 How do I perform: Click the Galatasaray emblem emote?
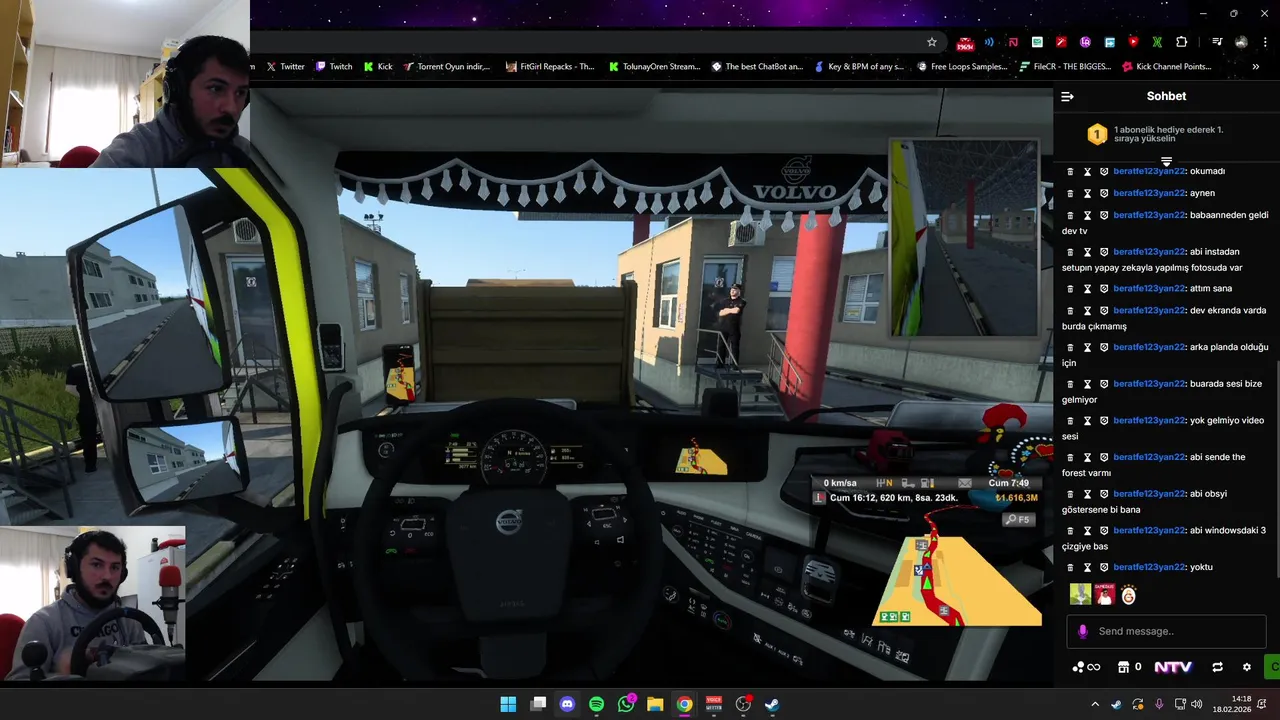(x=1129, y=594)
